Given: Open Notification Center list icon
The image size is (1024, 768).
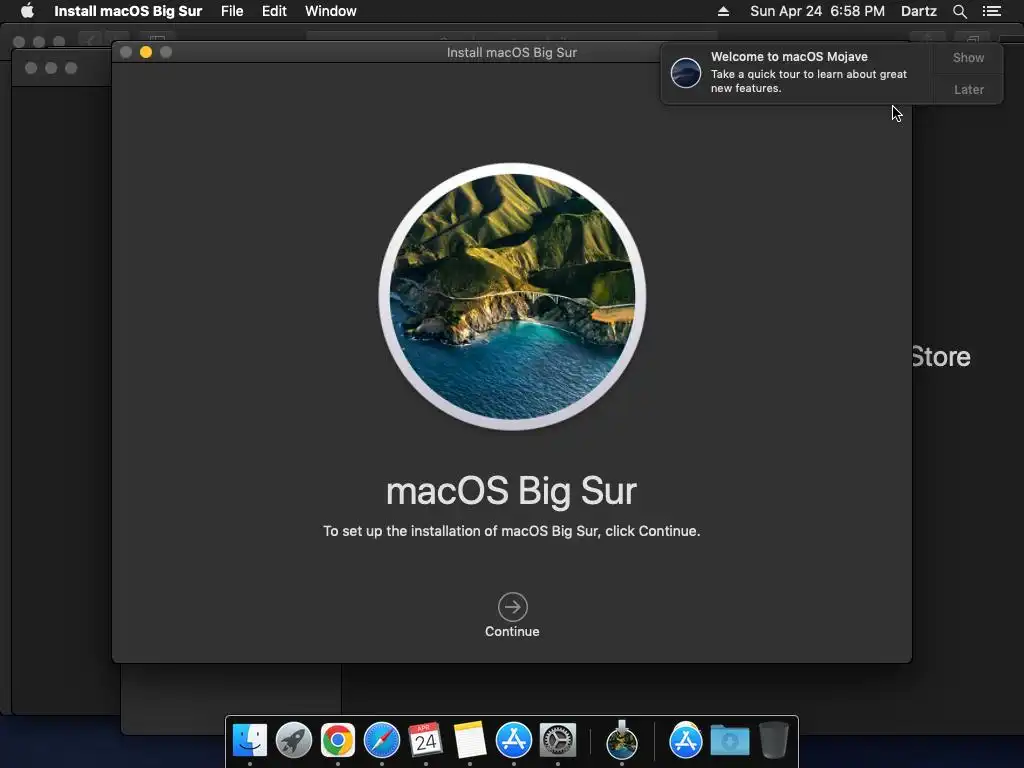Looking at the screenshot, I should (992, 11).
